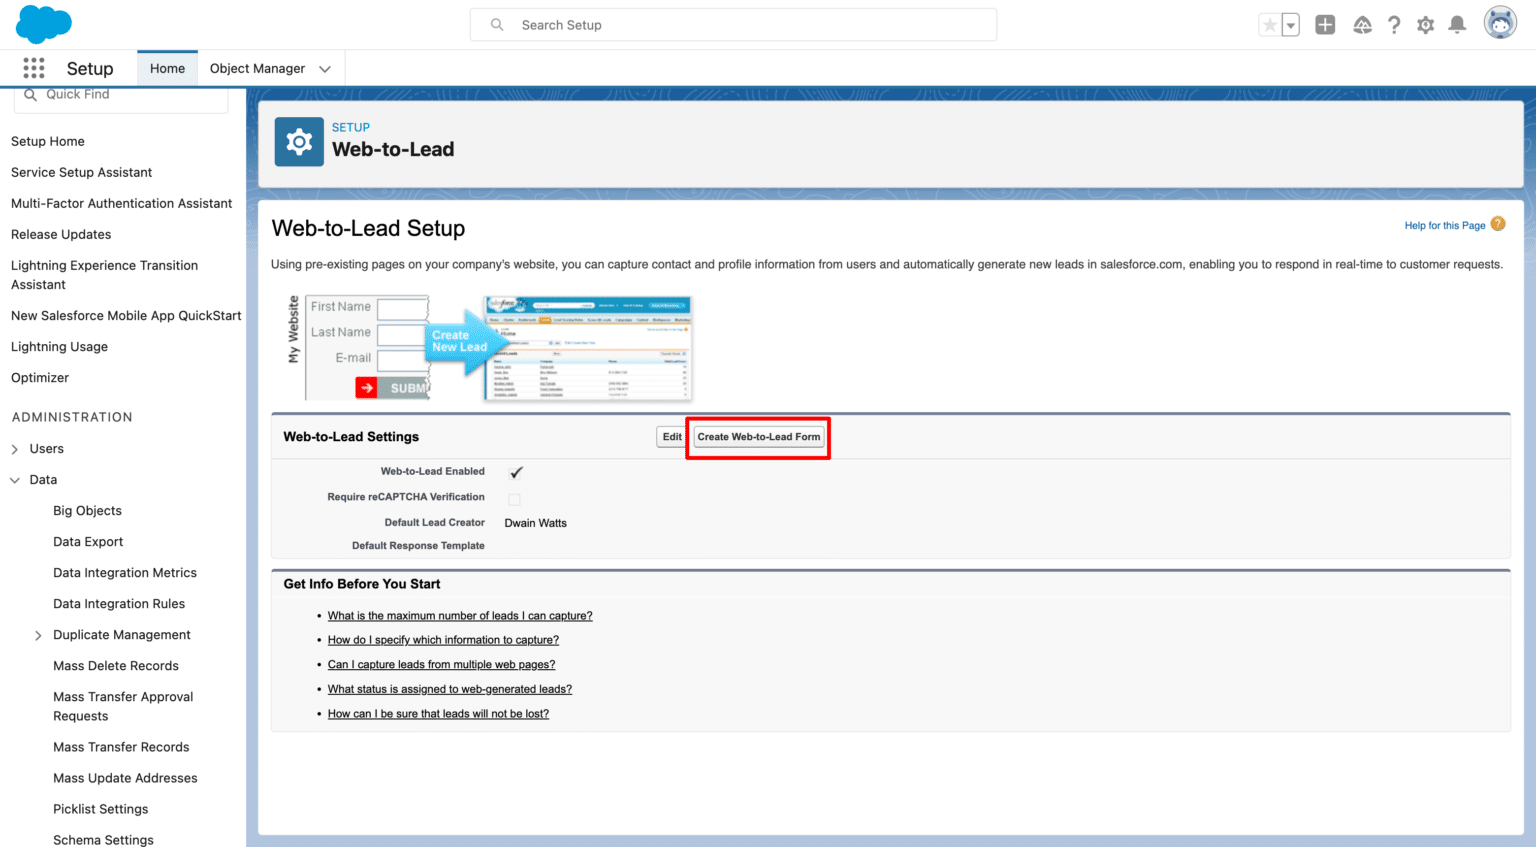This screenshot has width=1536, height=847.
Task: Click the Edit button in settings
Action: click(x=672, y=437)
